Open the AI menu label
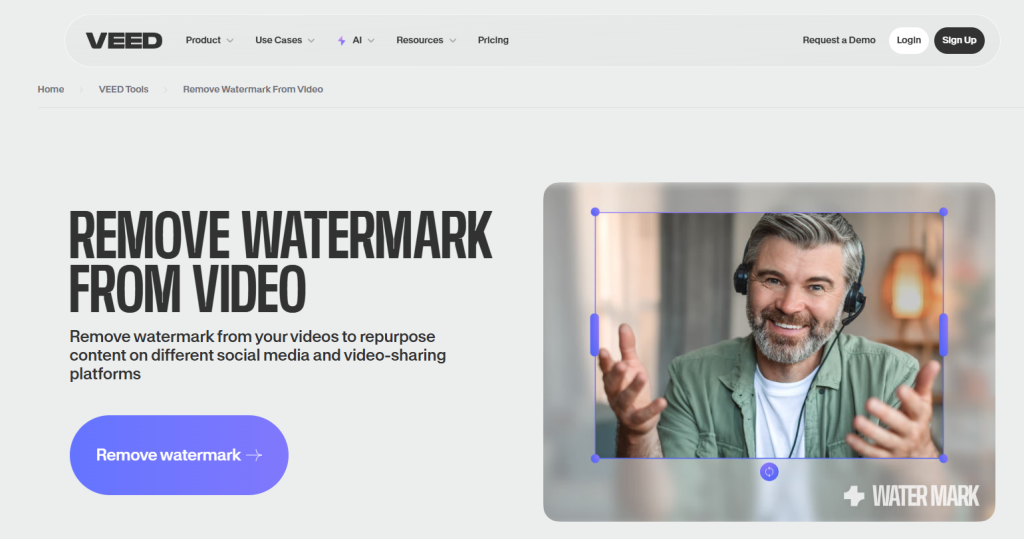Viewport: 1024px width, 539px height. tap(357, 40)
